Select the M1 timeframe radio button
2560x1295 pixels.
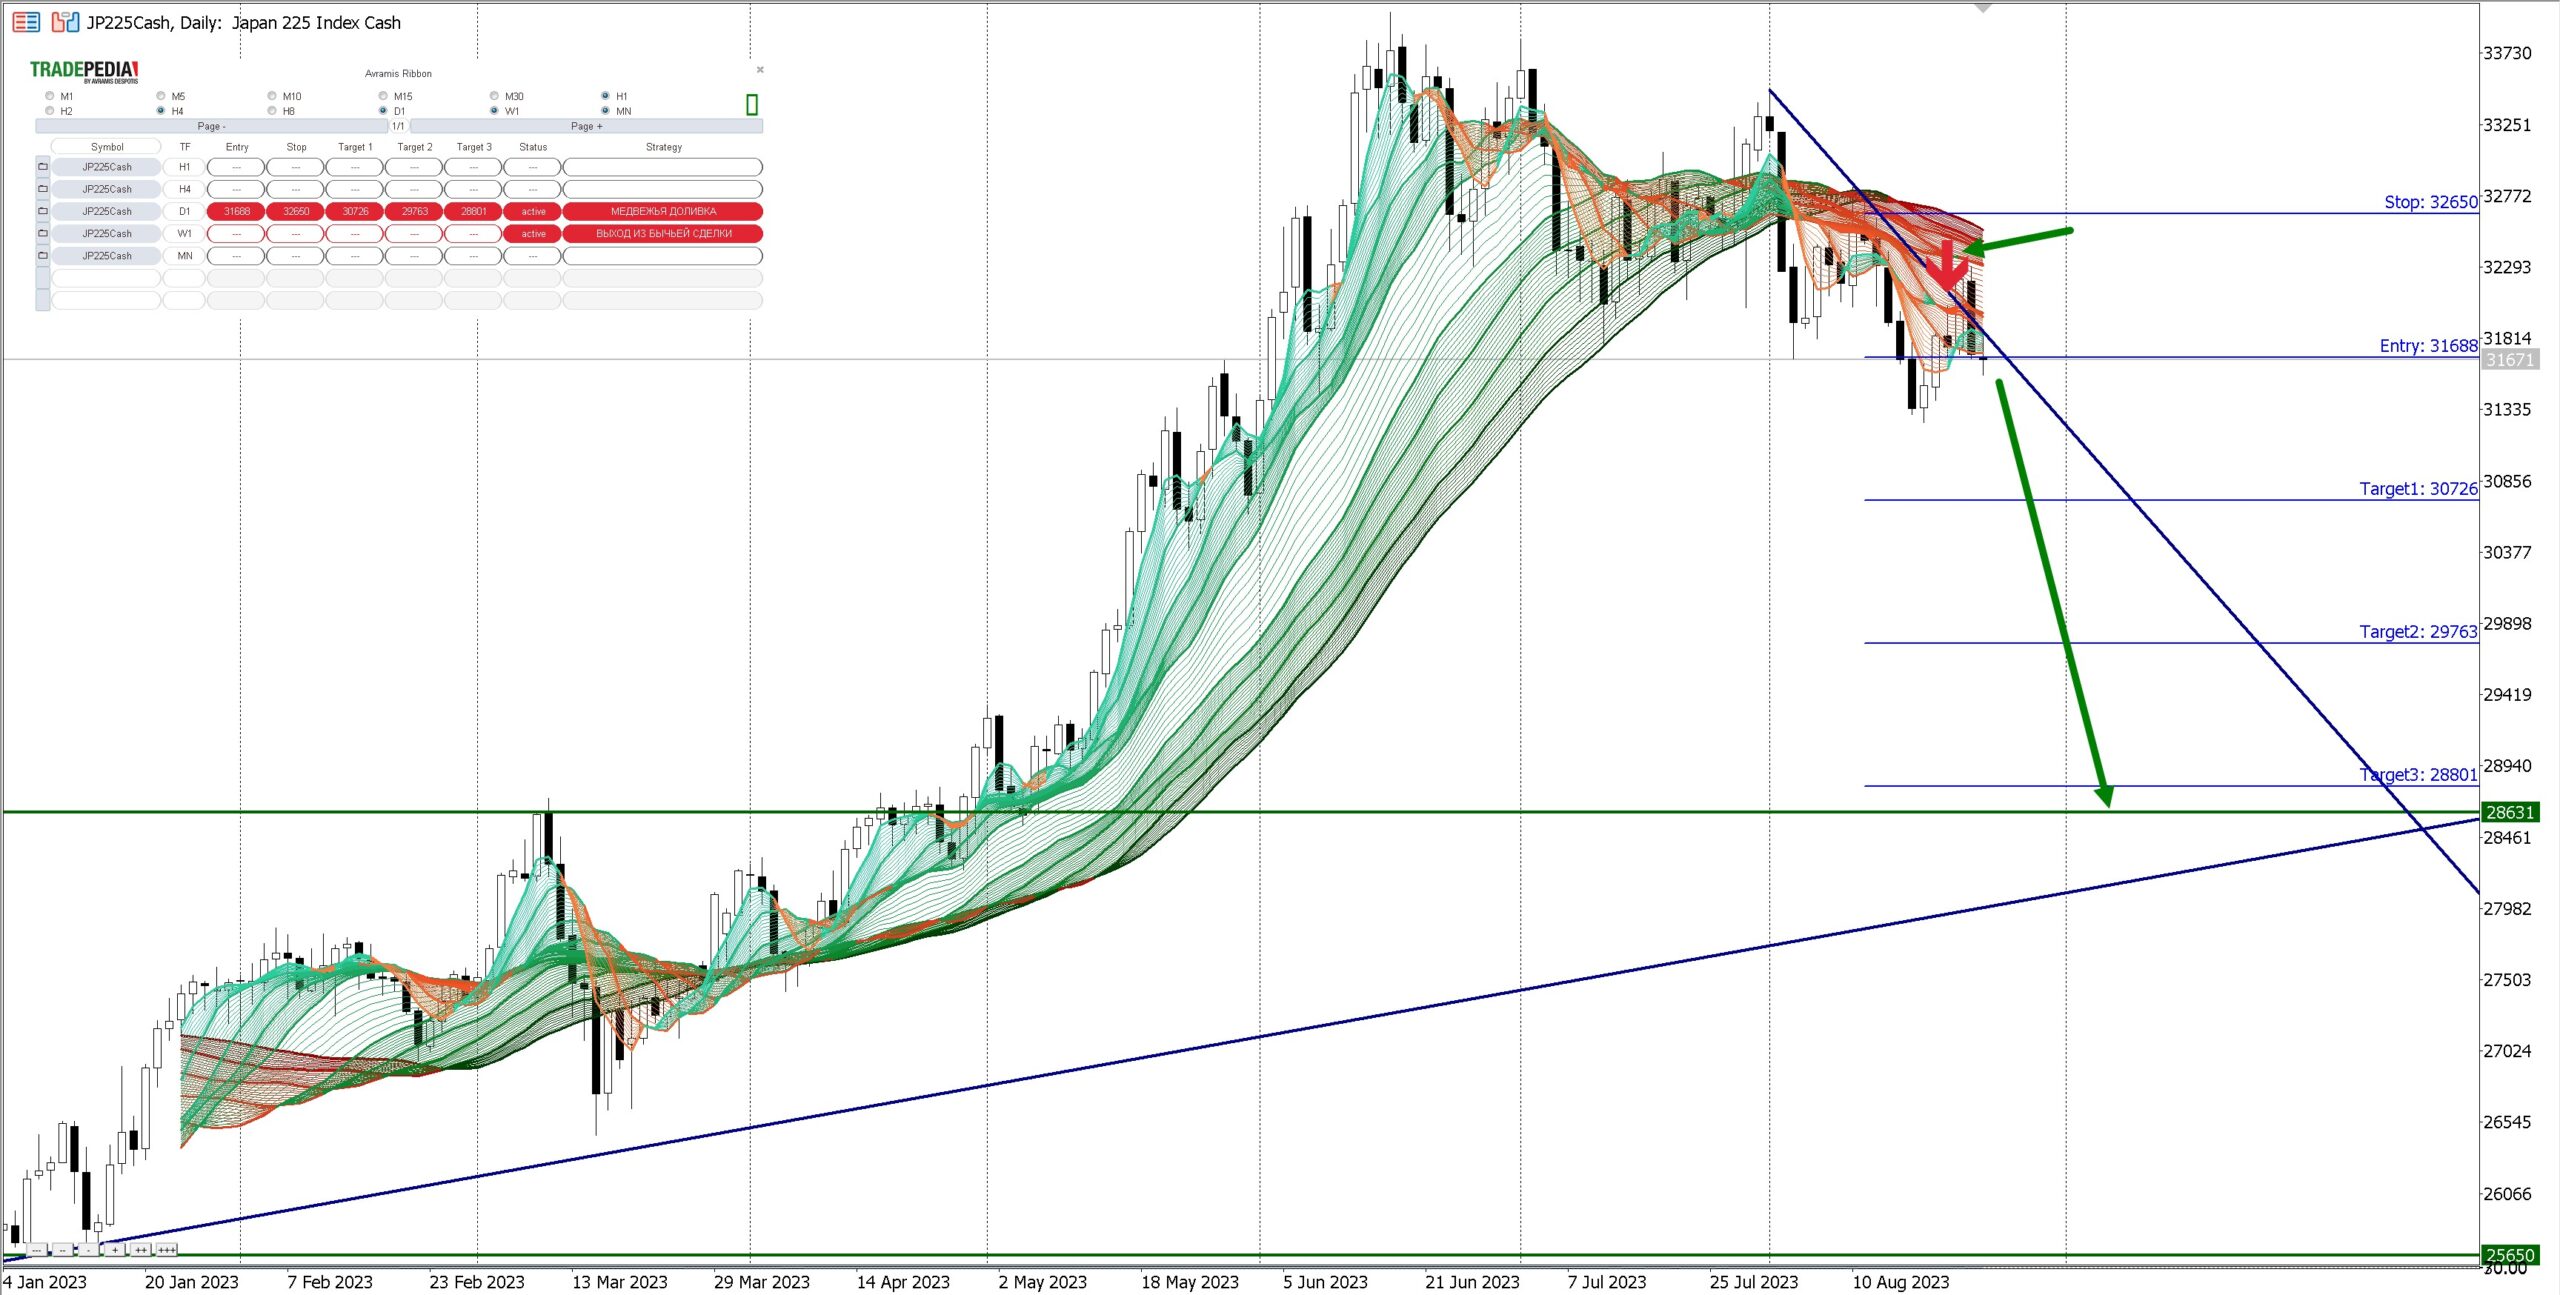click(50, 96)
